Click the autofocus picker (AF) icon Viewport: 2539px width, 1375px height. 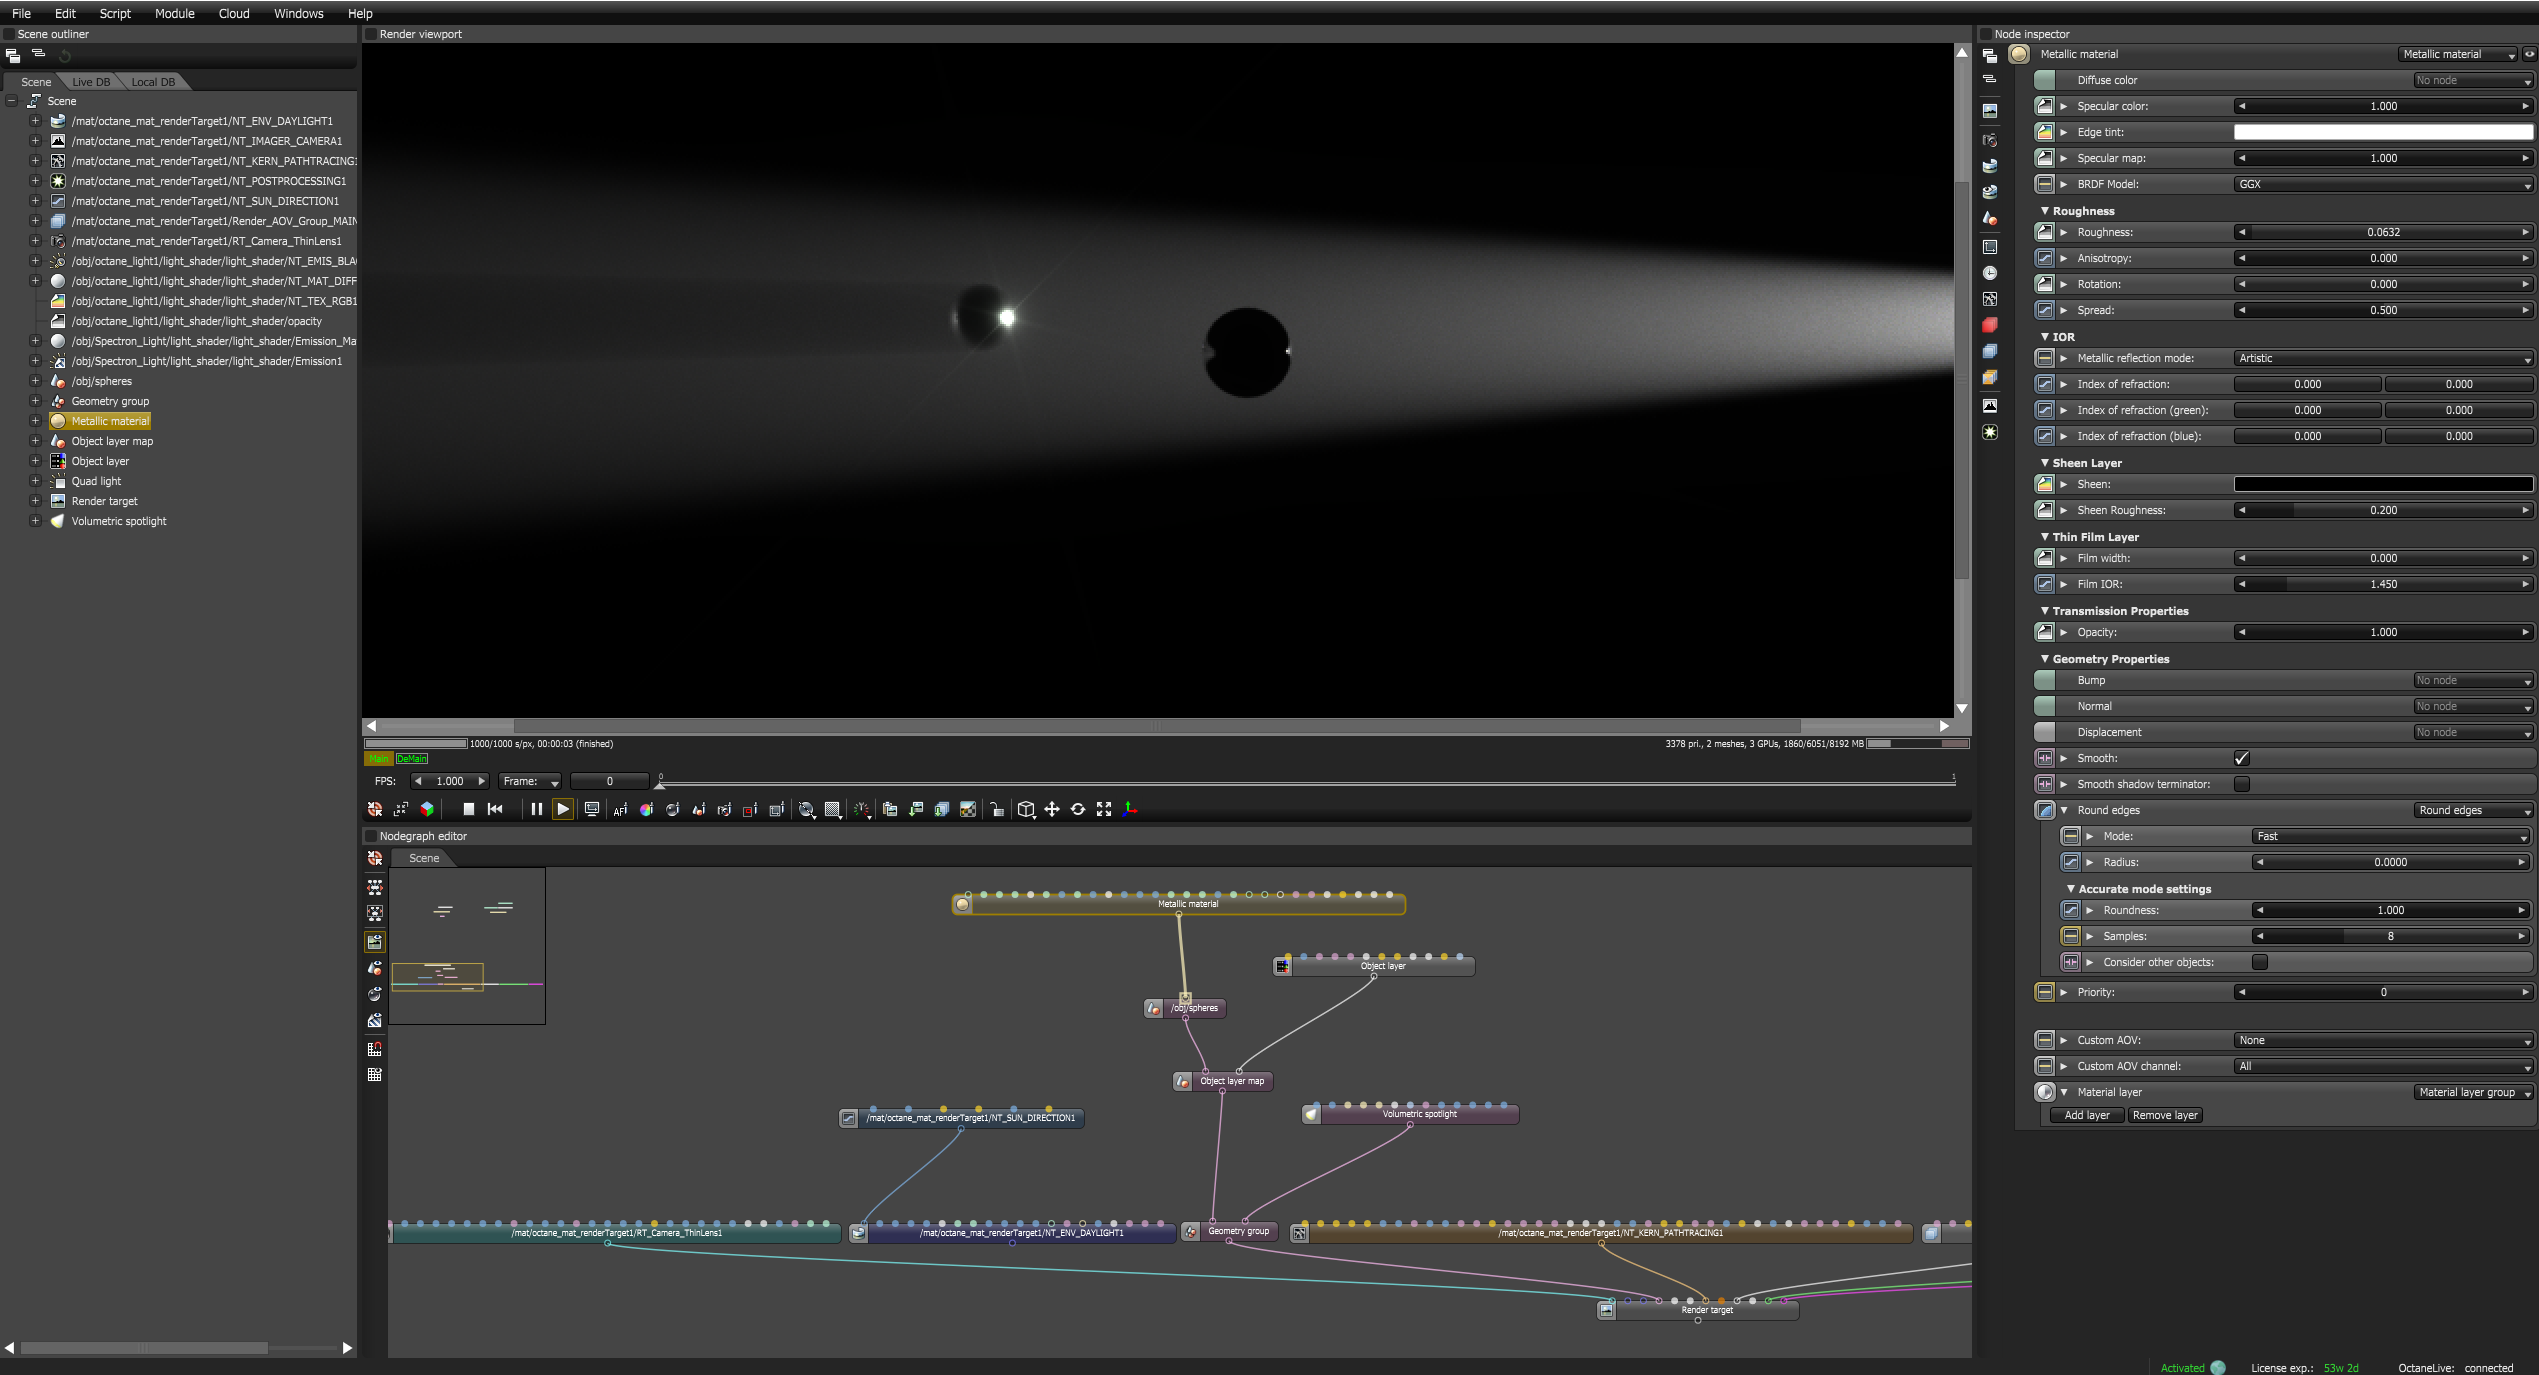point(620,810)
